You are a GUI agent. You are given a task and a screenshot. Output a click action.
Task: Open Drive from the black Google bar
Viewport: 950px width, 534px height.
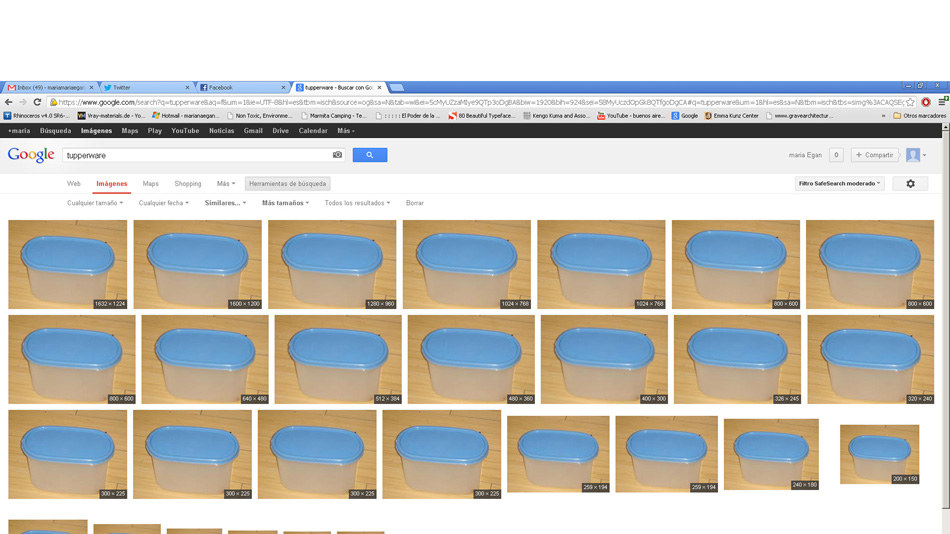pos(281,131)
